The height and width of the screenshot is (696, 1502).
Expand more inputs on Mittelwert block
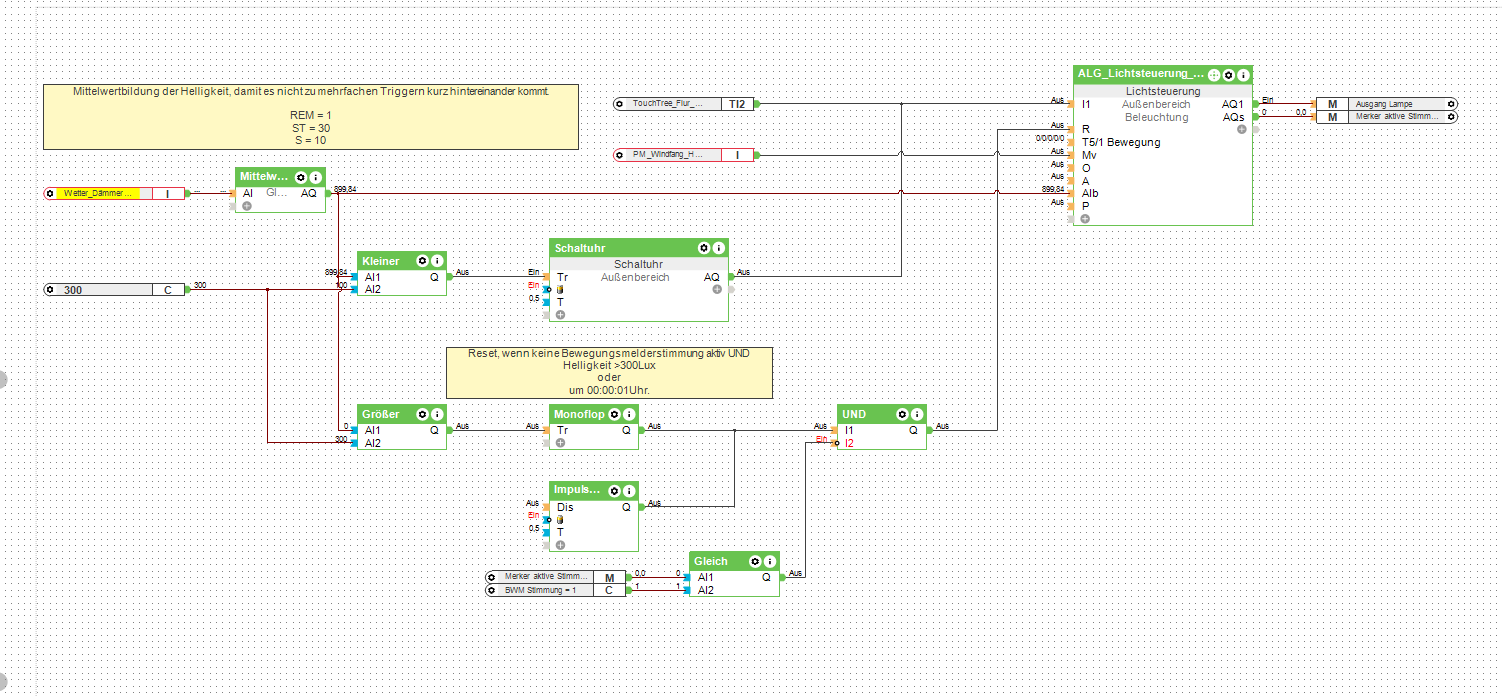(x=247, y=206)
